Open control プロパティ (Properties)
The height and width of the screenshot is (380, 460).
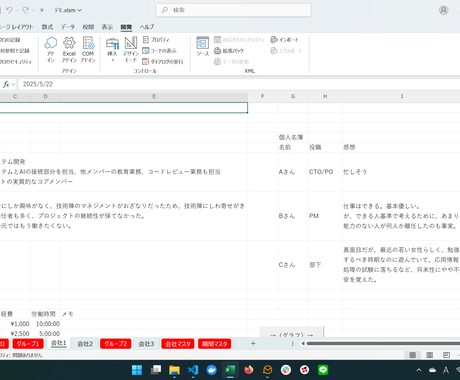[156, 40]
